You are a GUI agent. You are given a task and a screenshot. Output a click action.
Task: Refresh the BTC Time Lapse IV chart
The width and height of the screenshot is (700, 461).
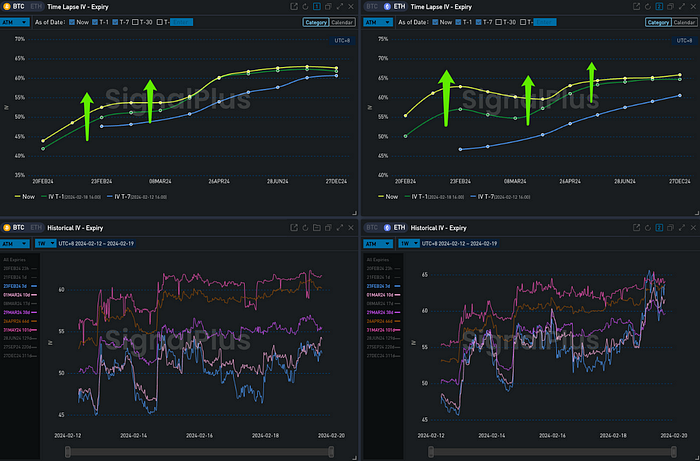[307, 6]
